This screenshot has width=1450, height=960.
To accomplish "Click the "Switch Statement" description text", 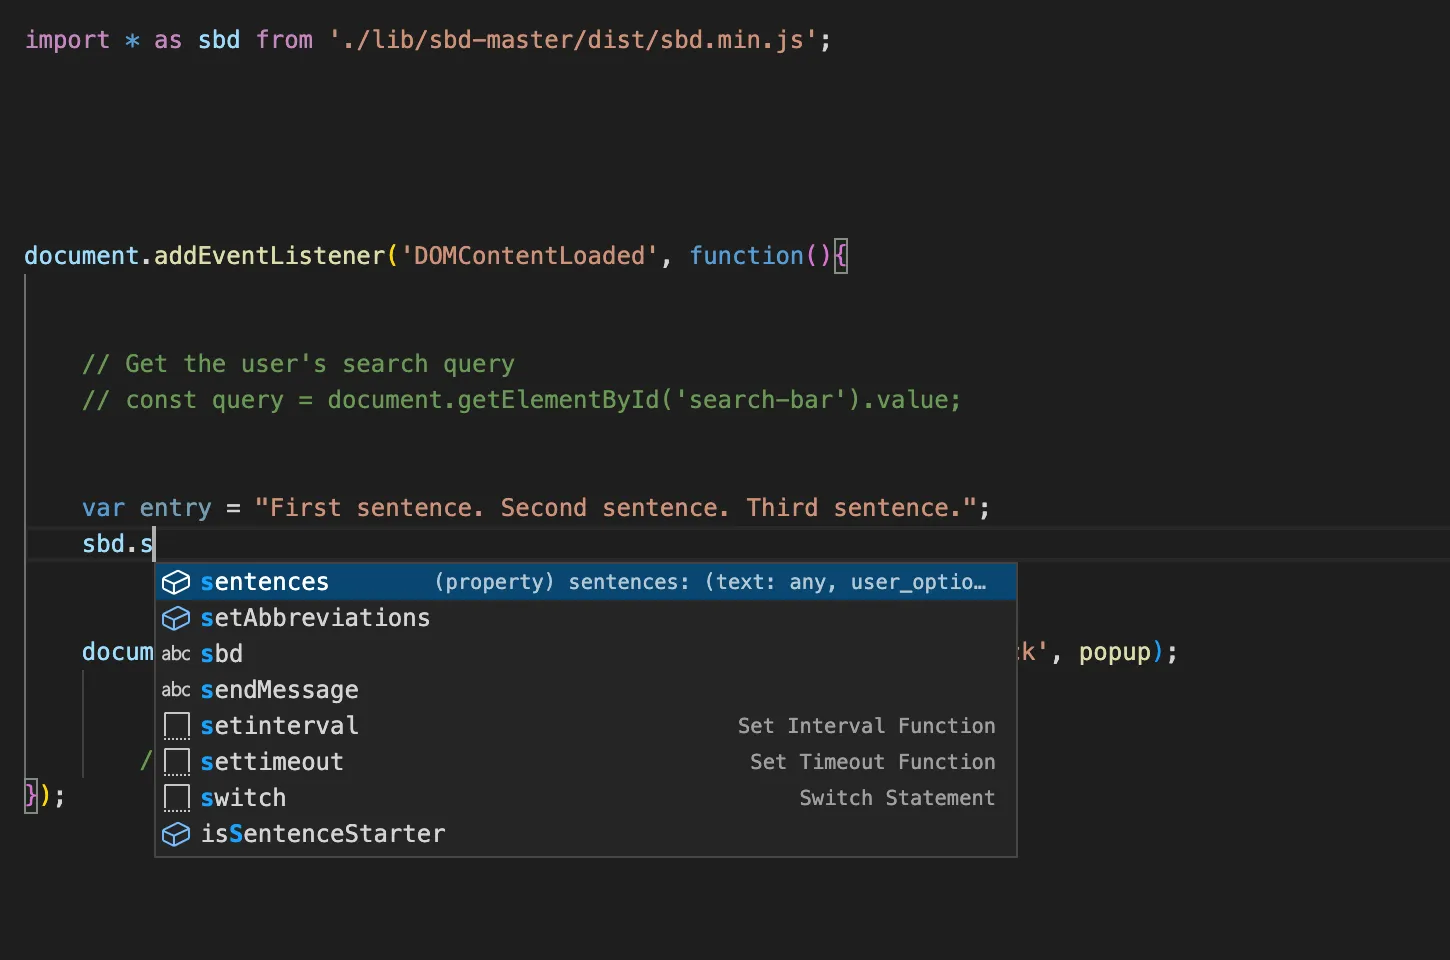I will click(x=897, y=798).
